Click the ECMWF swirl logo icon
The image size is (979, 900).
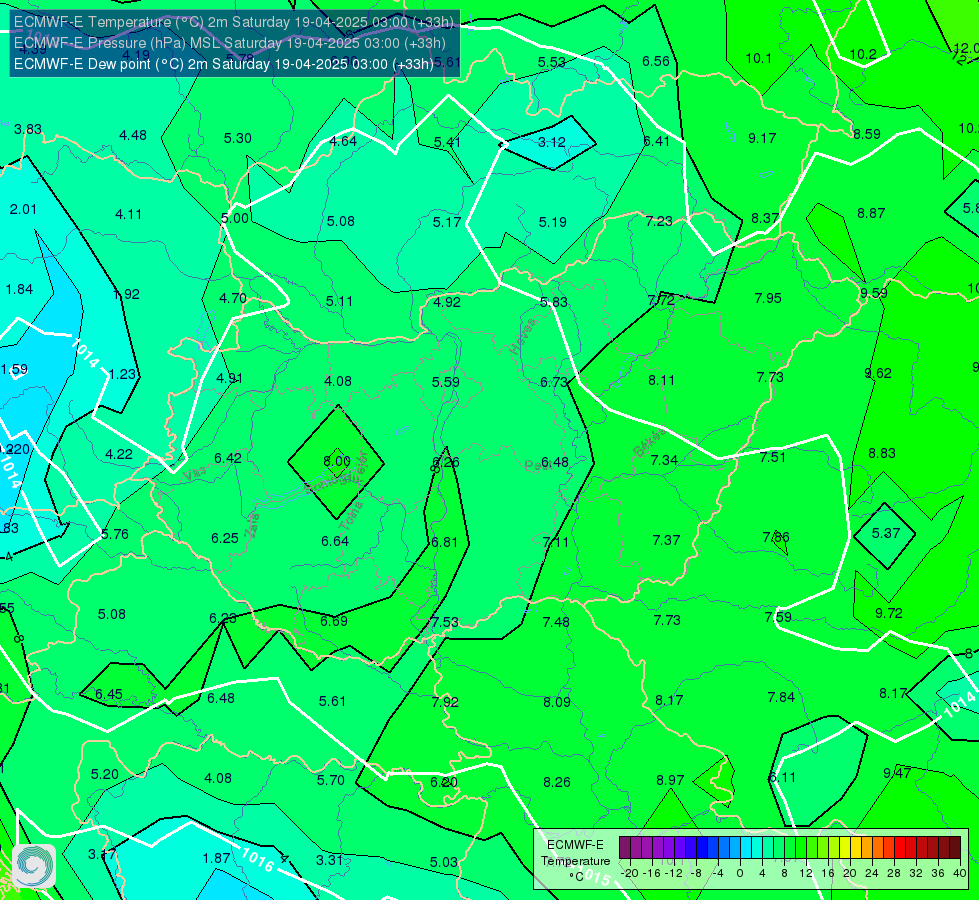(34, 866)
